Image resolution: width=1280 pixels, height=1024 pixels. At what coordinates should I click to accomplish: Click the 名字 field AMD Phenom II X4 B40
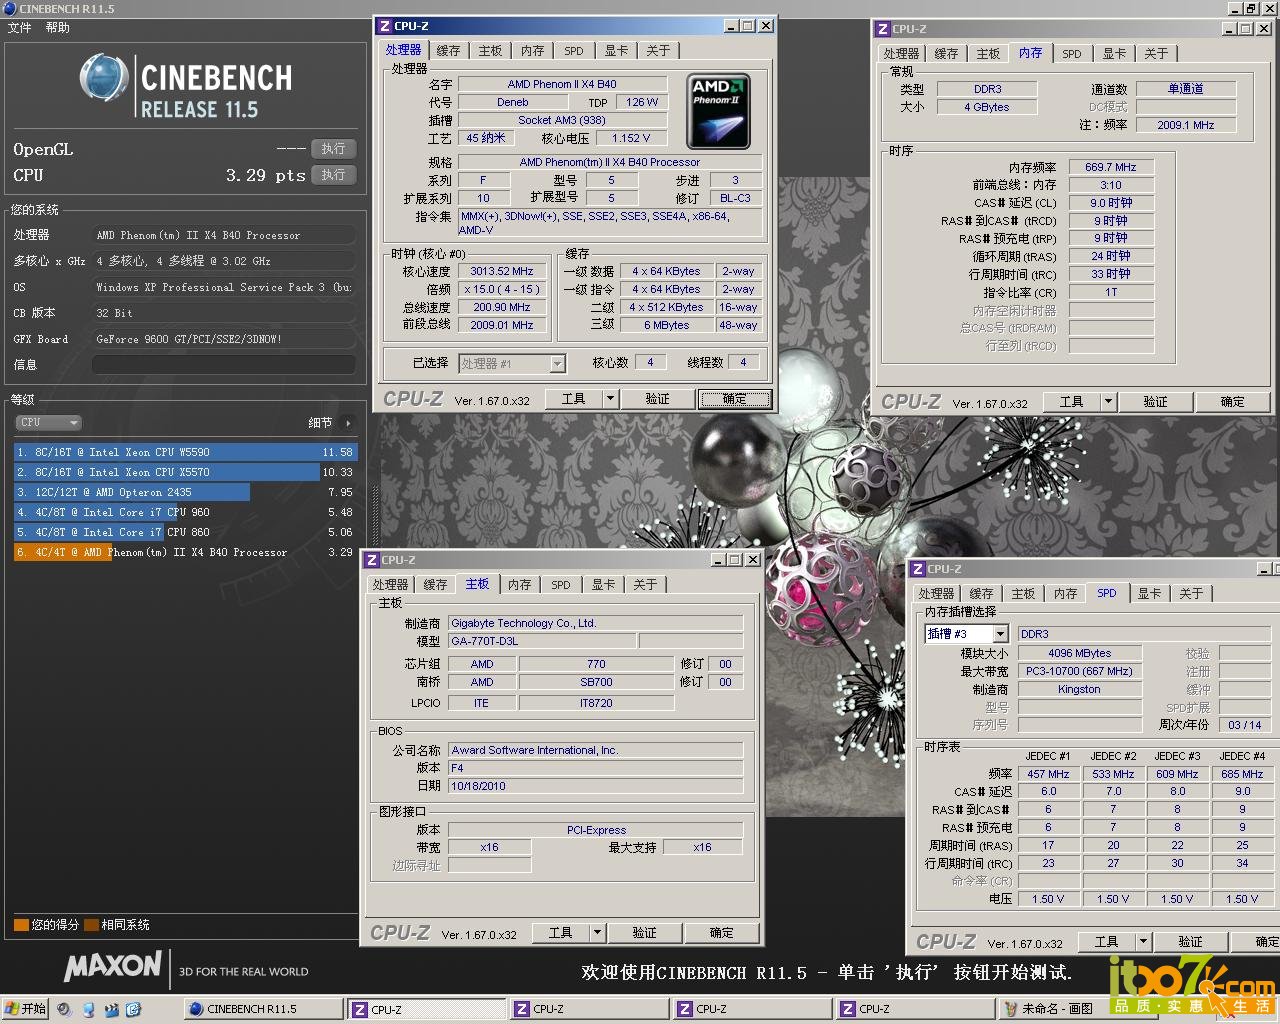562,84
